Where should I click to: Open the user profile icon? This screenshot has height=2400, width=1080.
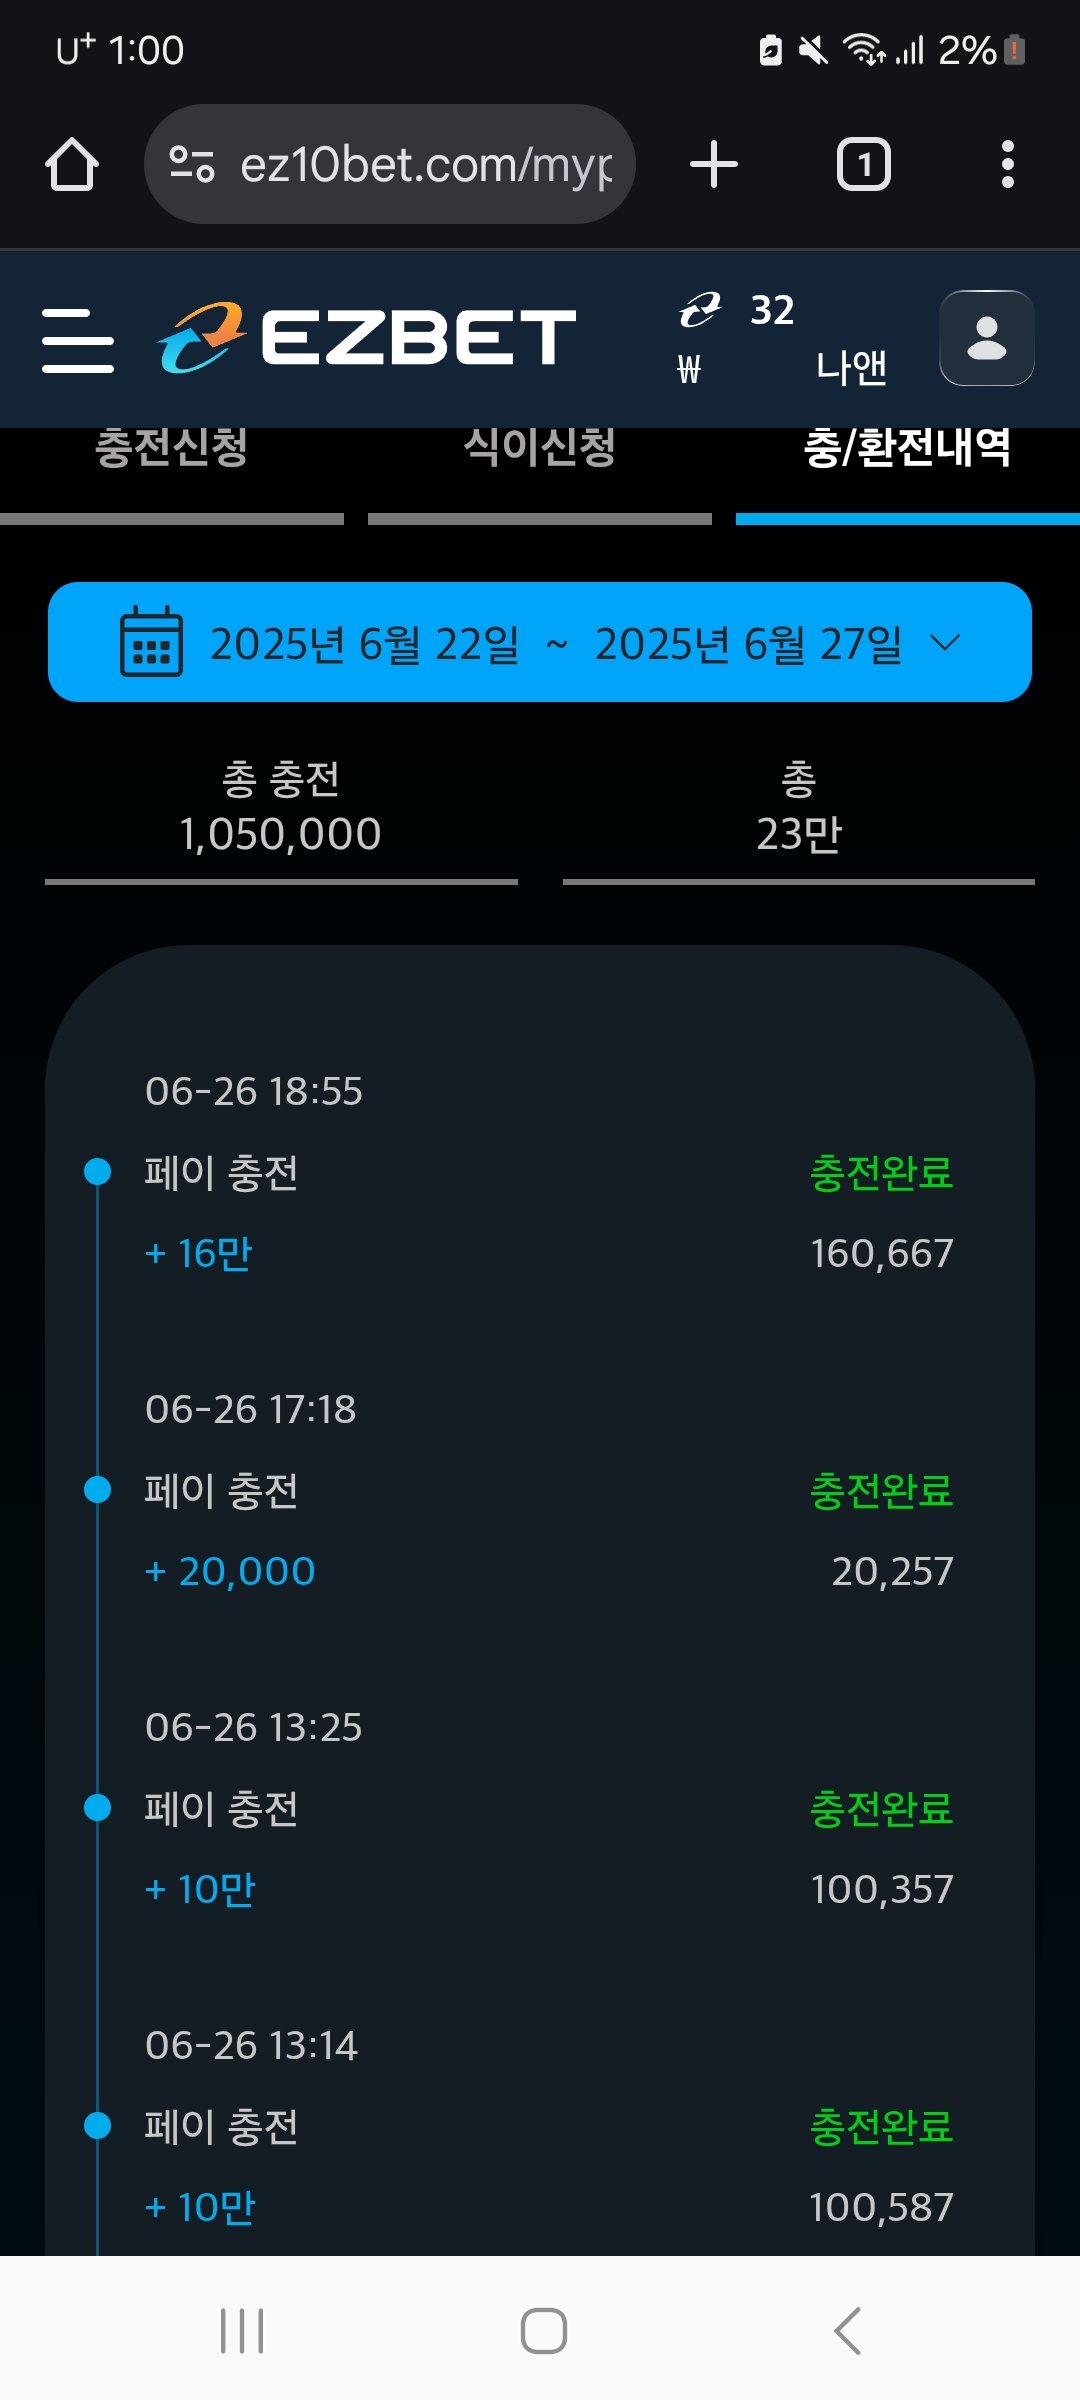[986, 338]
